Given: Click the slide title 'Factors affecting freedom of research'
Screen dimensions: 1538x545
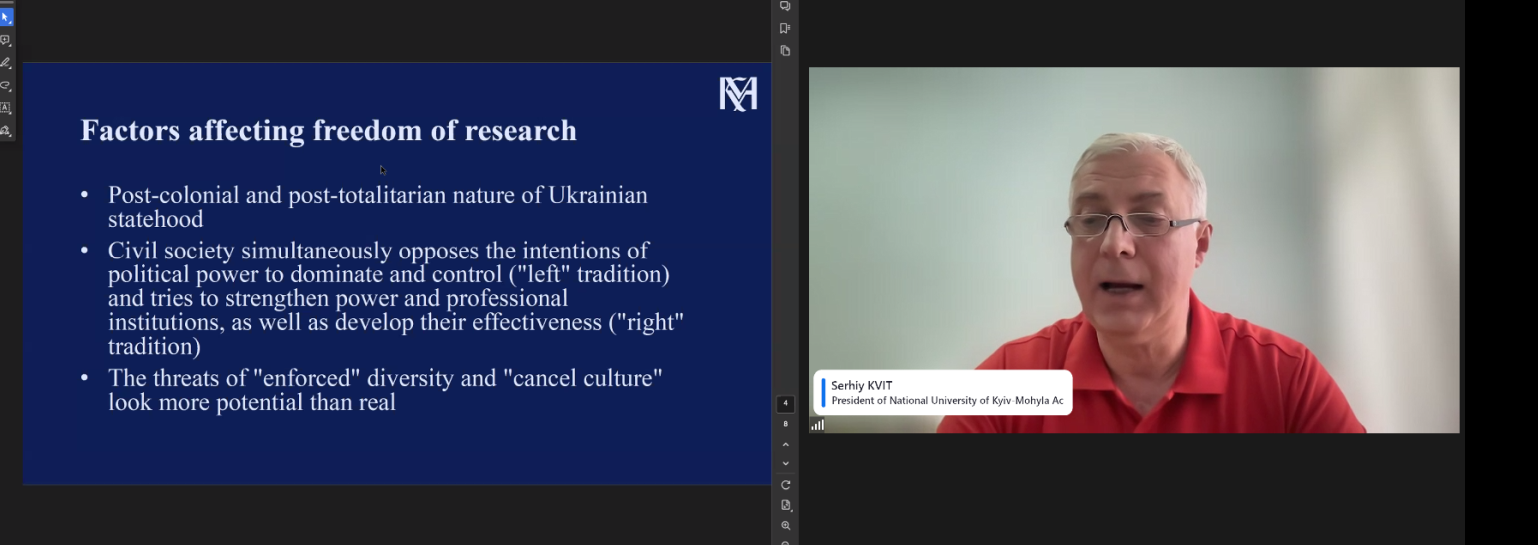Looking at the screenshot, I should click(328, 130).
